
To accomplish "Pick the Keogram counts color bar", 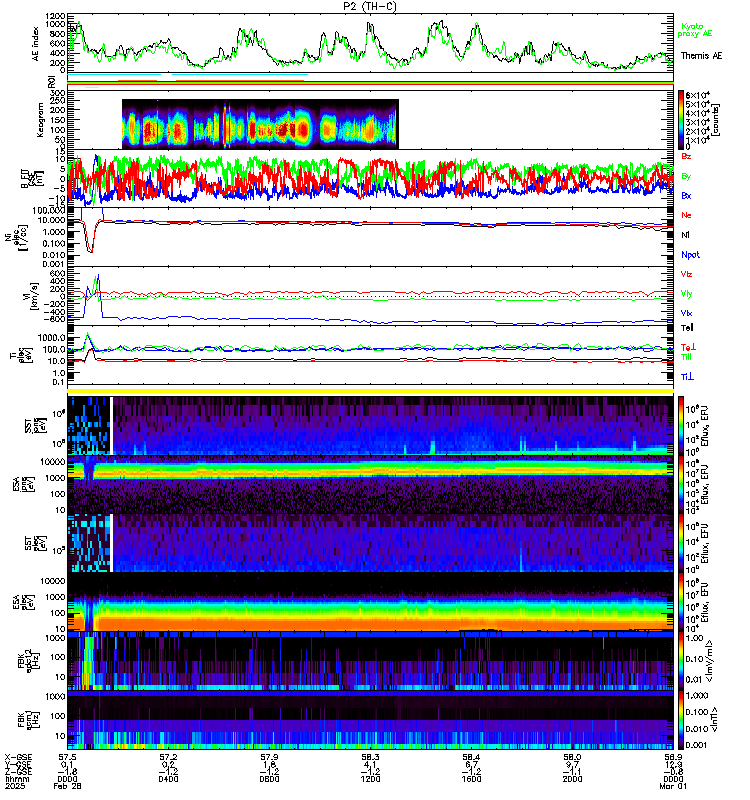I will pyautogui.click(x=681, y=119).
